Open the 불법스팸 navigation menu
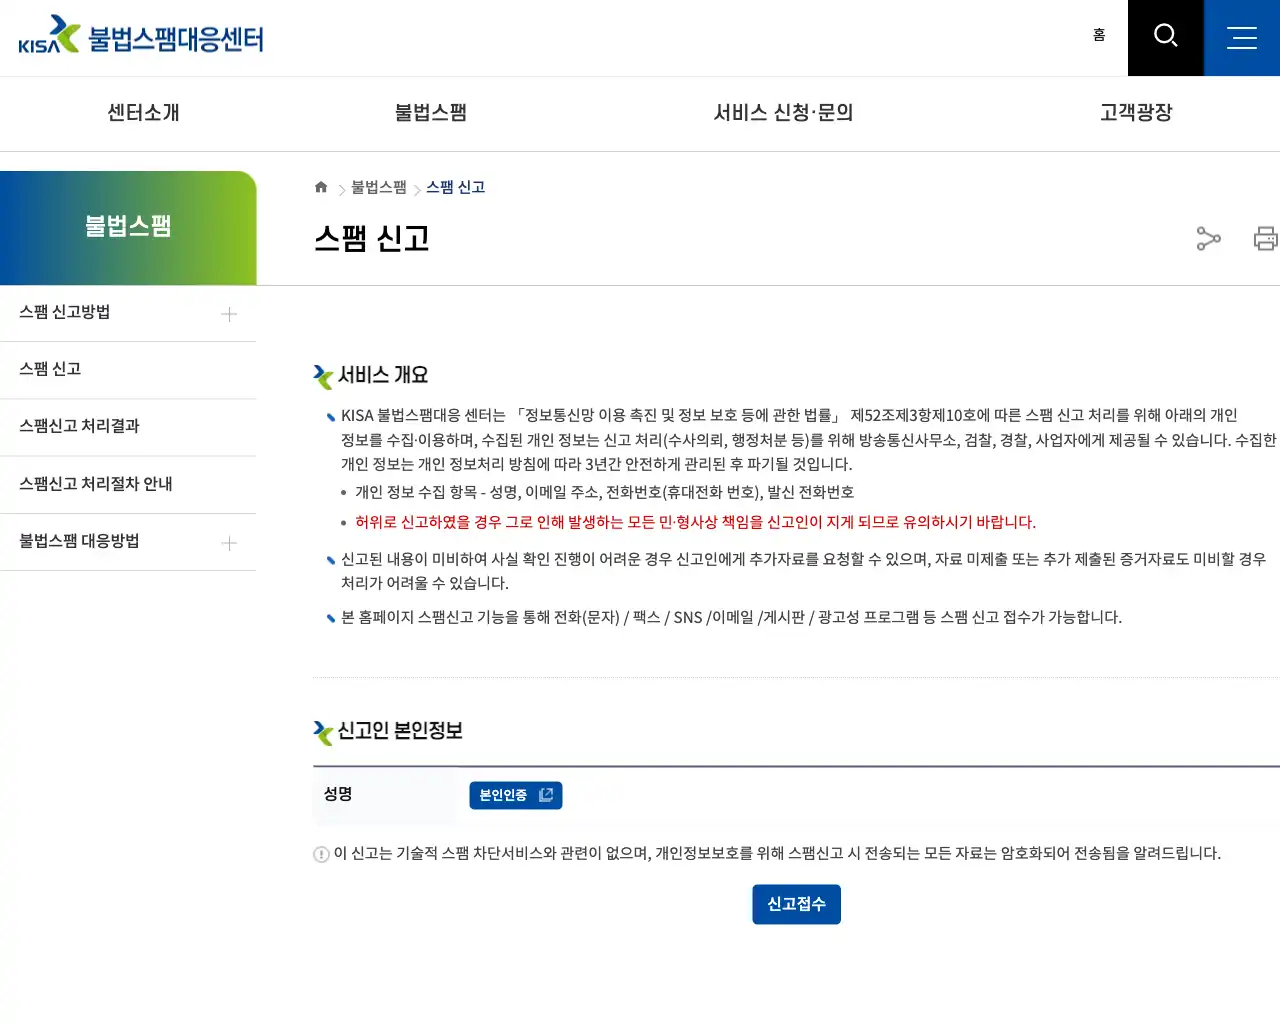Image resolution: width=1280 pixels, height=1024 pixels. (x=430, y=113)
